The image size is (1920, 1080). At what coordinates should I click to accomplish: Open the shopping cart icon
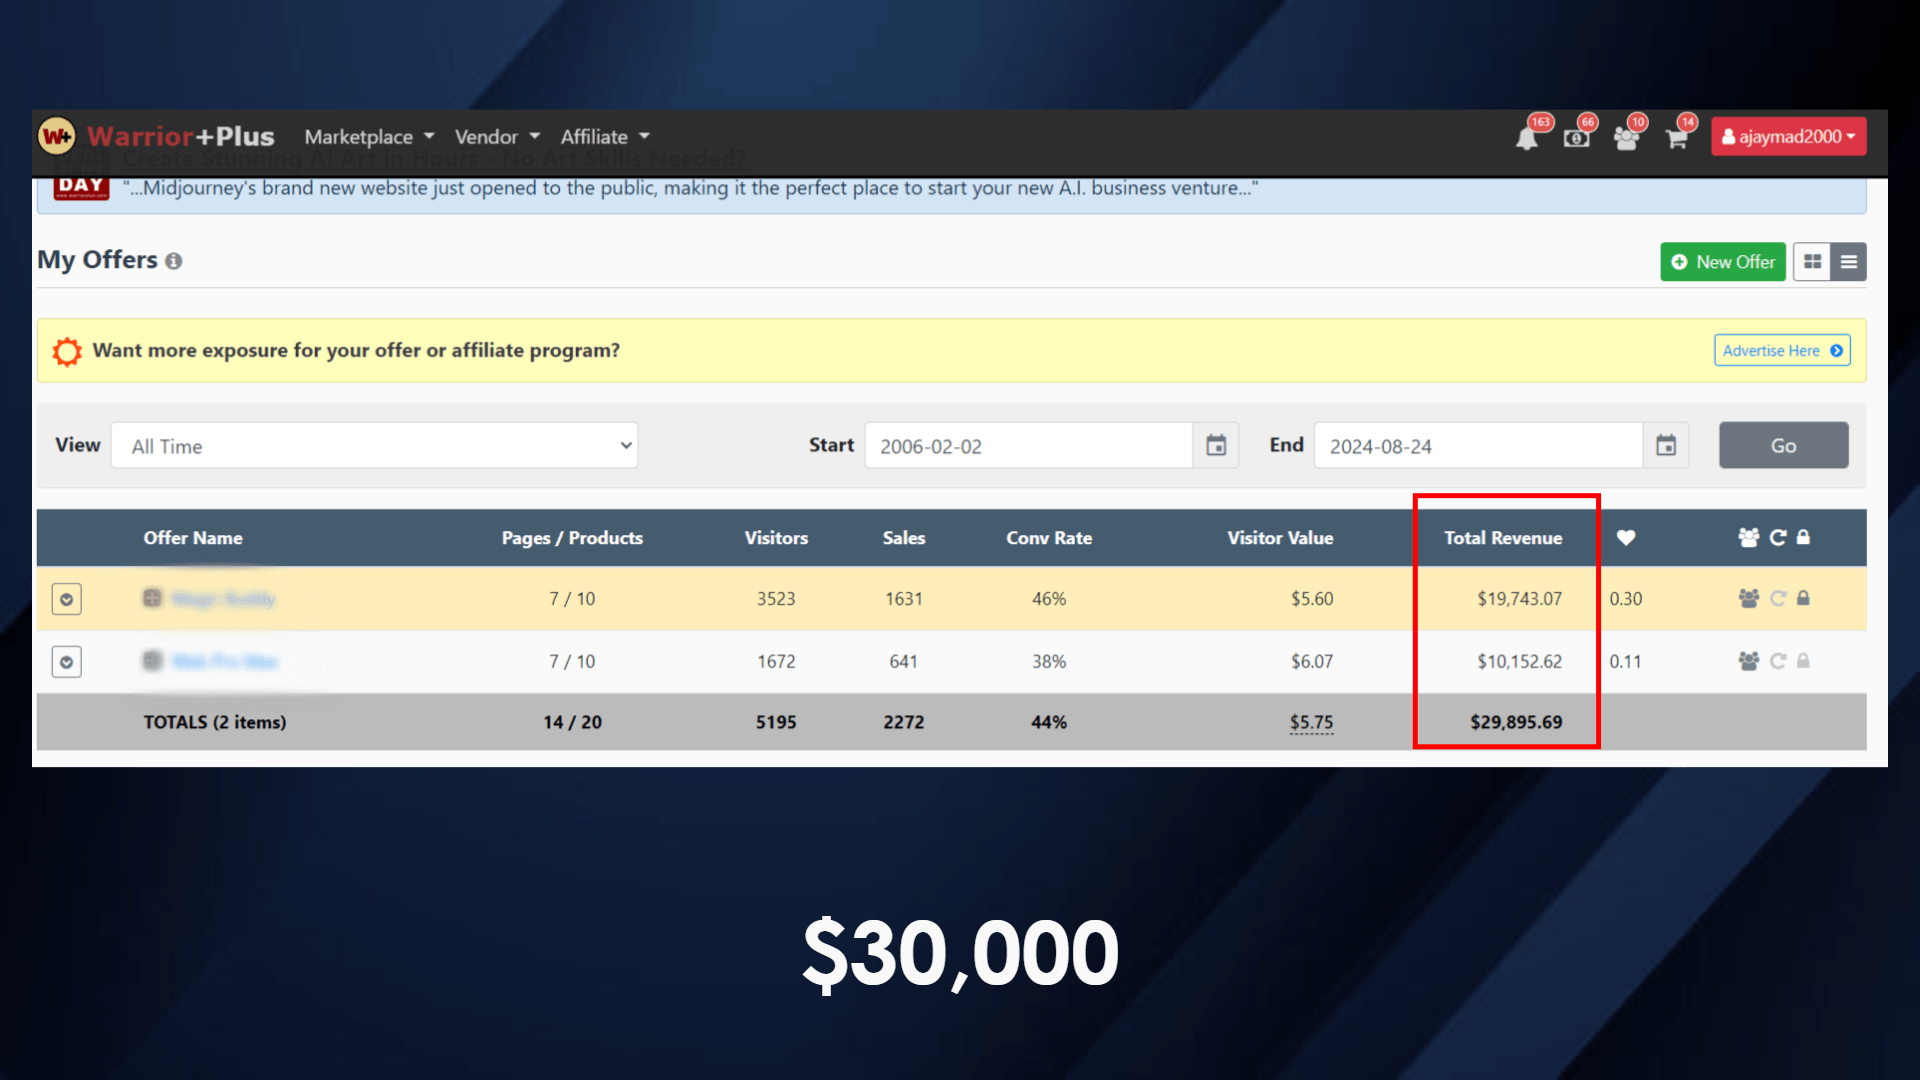click(x=1677, y=138)
